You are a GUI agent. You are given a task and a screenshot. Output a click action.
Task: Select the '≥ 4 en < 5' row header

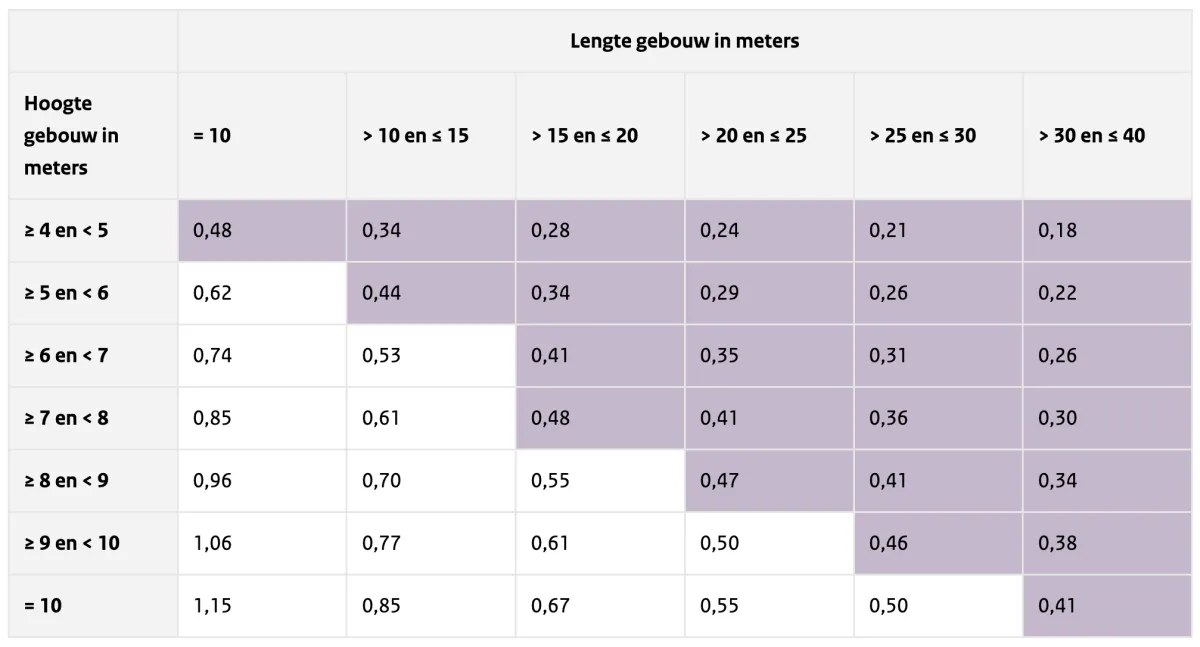pyautogui.click(x=67, y=230)
